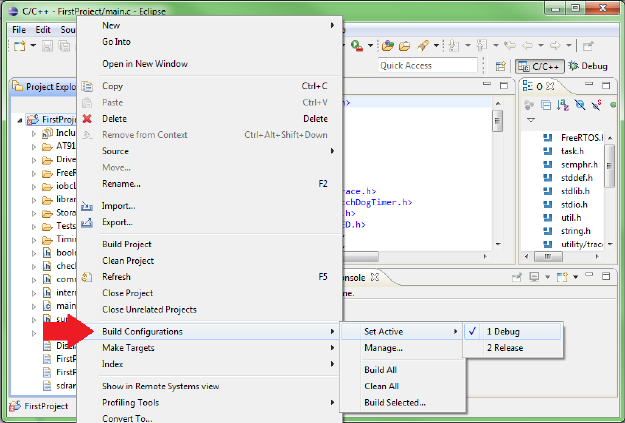This screenshot has width=625, height=423.
Task: Click the Save toolbar icon
Action: point(47,46)
